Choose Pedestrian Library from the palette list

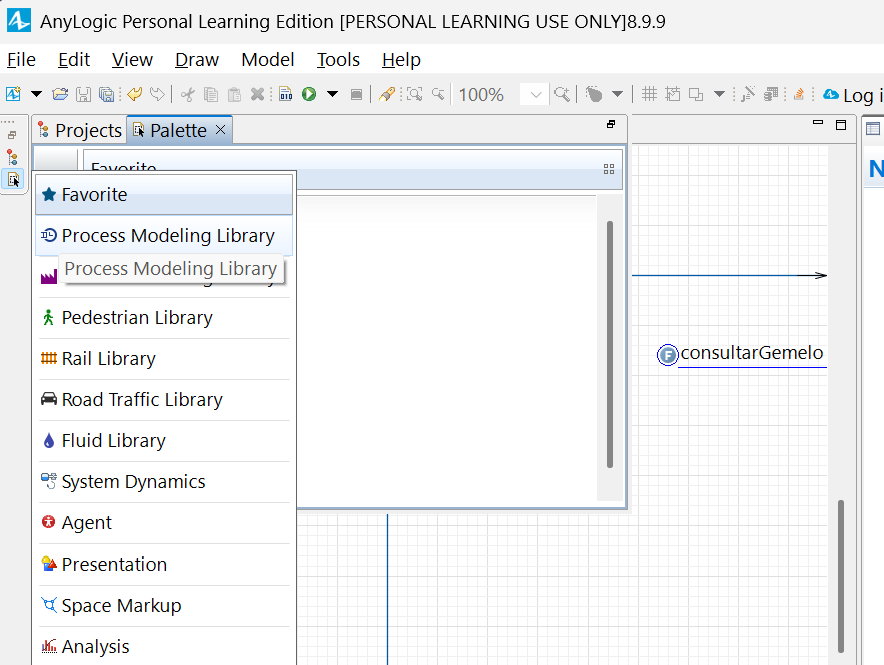coord(164,318)
